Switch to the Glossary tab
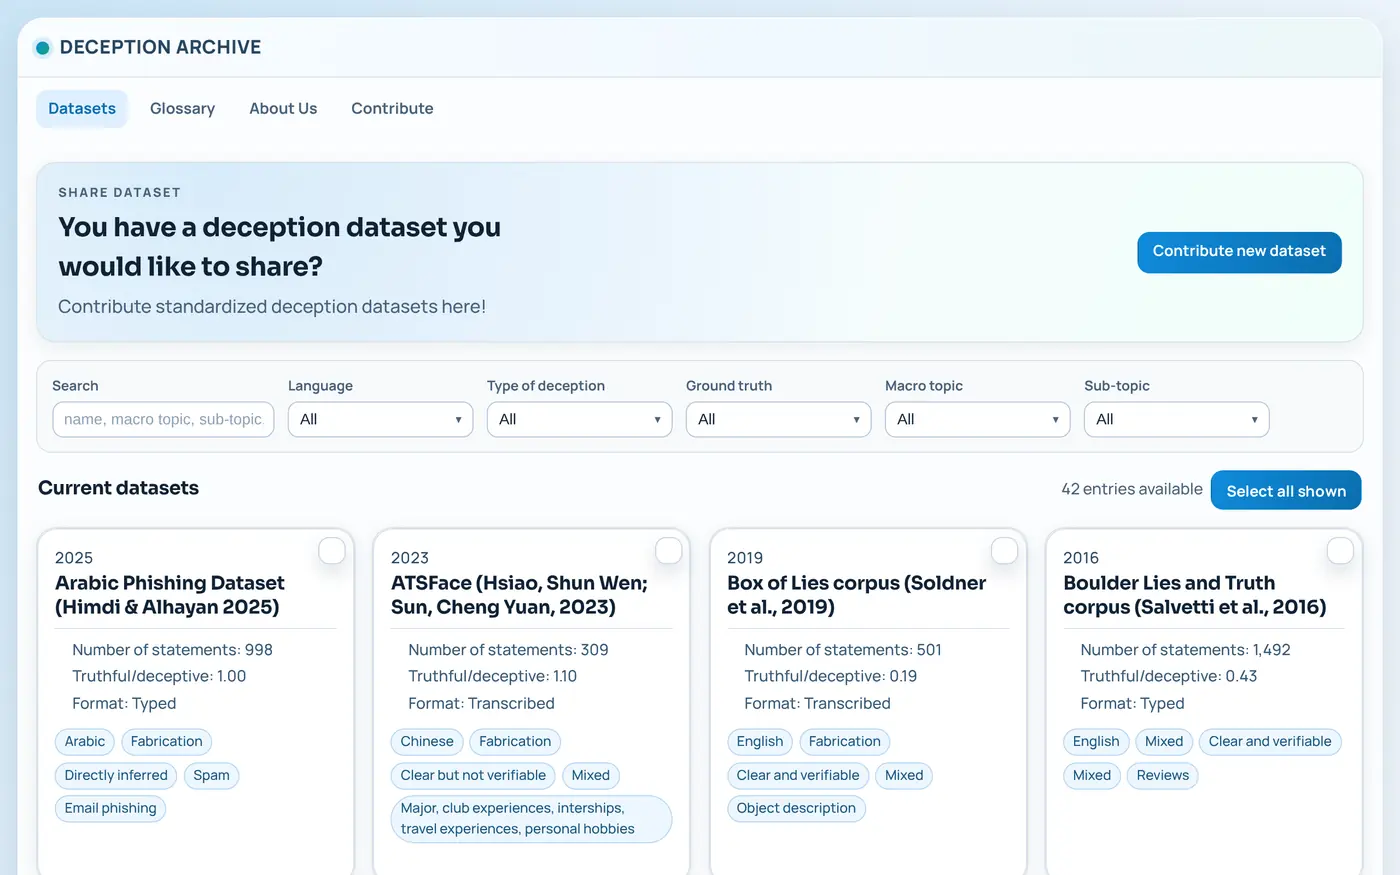The height and width of the screenshot is (875, 1400). click(182, 109)
